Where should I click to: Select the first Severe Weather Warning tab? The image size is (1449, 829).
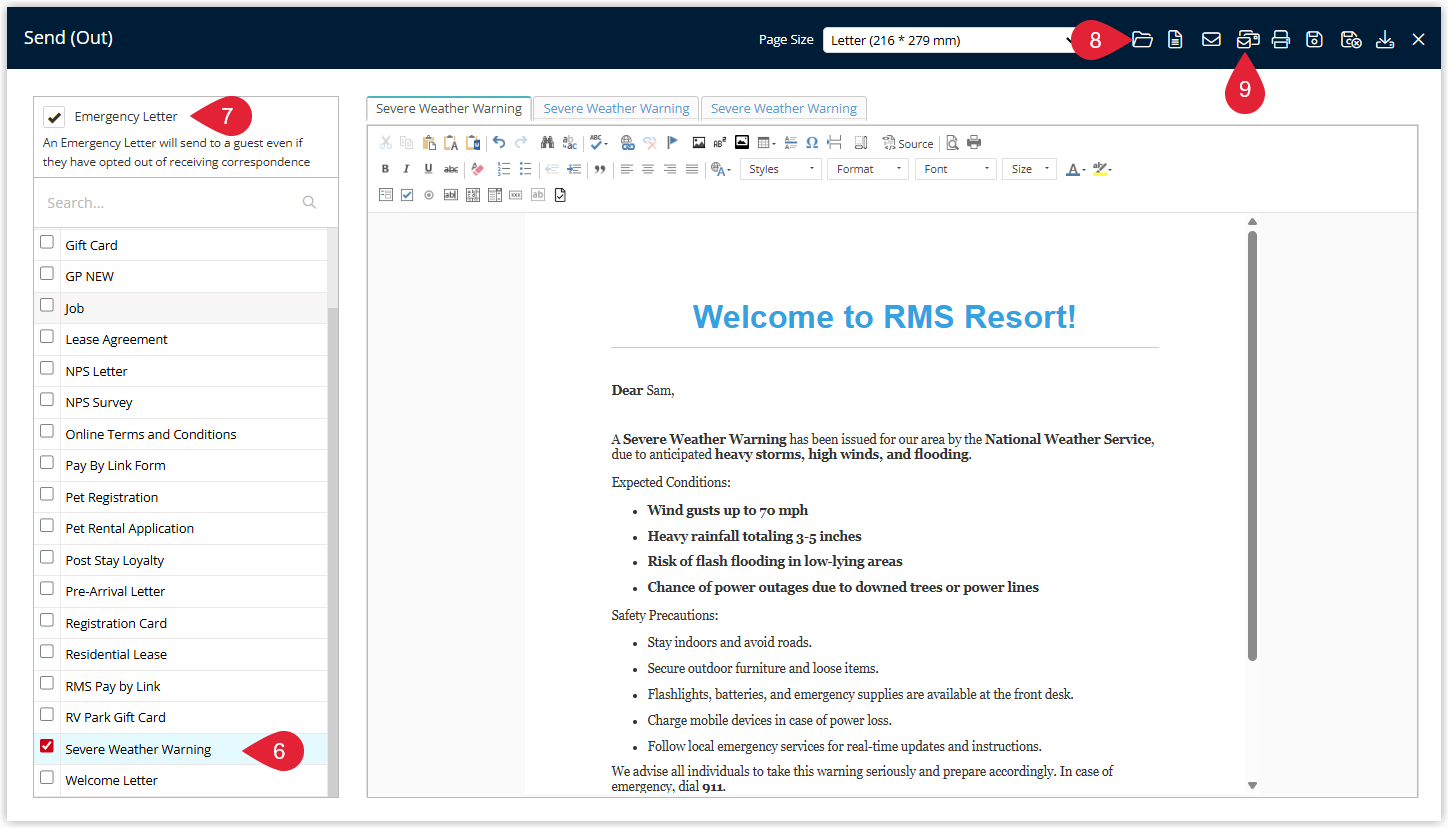[x=449, y=108]
